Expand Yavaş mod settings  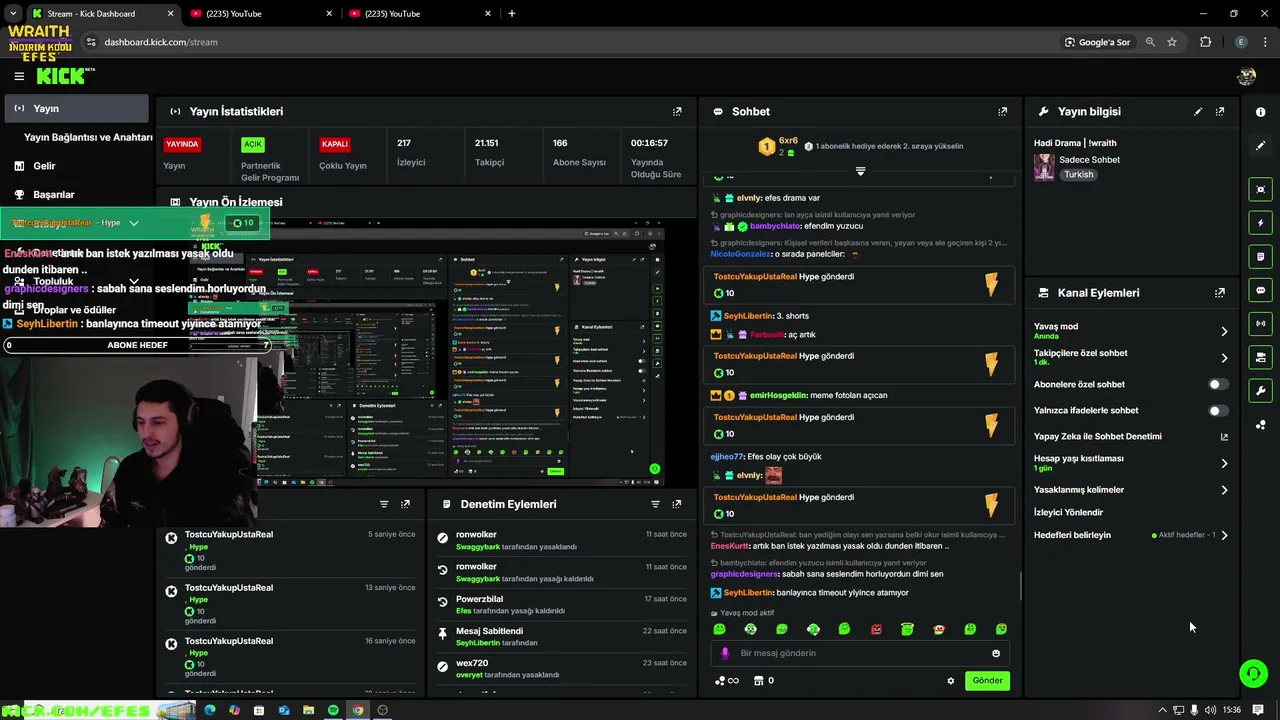pos(1224,331)
